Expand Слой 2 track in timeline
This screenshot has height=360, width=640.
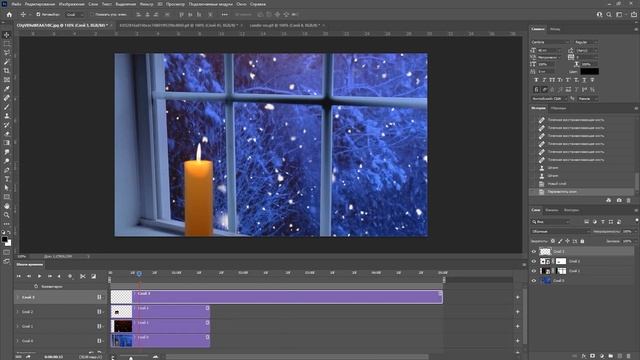[18, 312]
